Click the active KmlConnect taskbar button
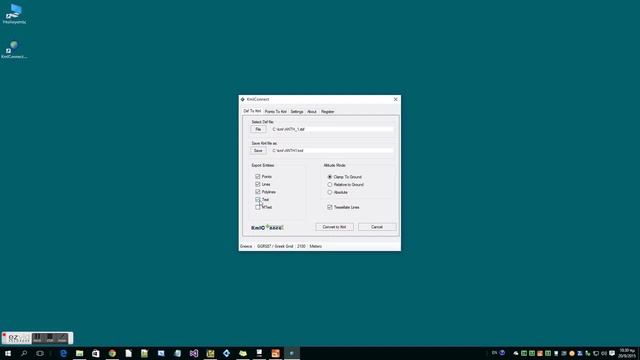640x360 pixels. 292,353
